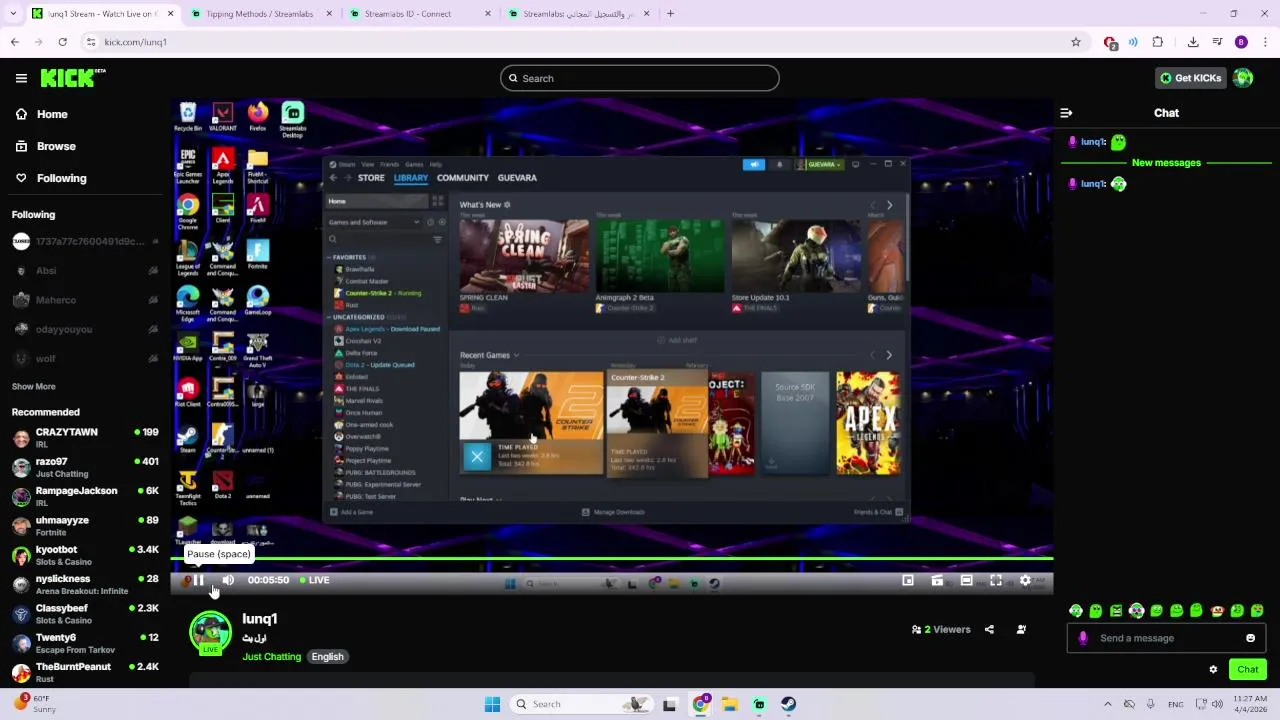
Task: Open recommended channel RampageJackson
Action: pos(85,496)
